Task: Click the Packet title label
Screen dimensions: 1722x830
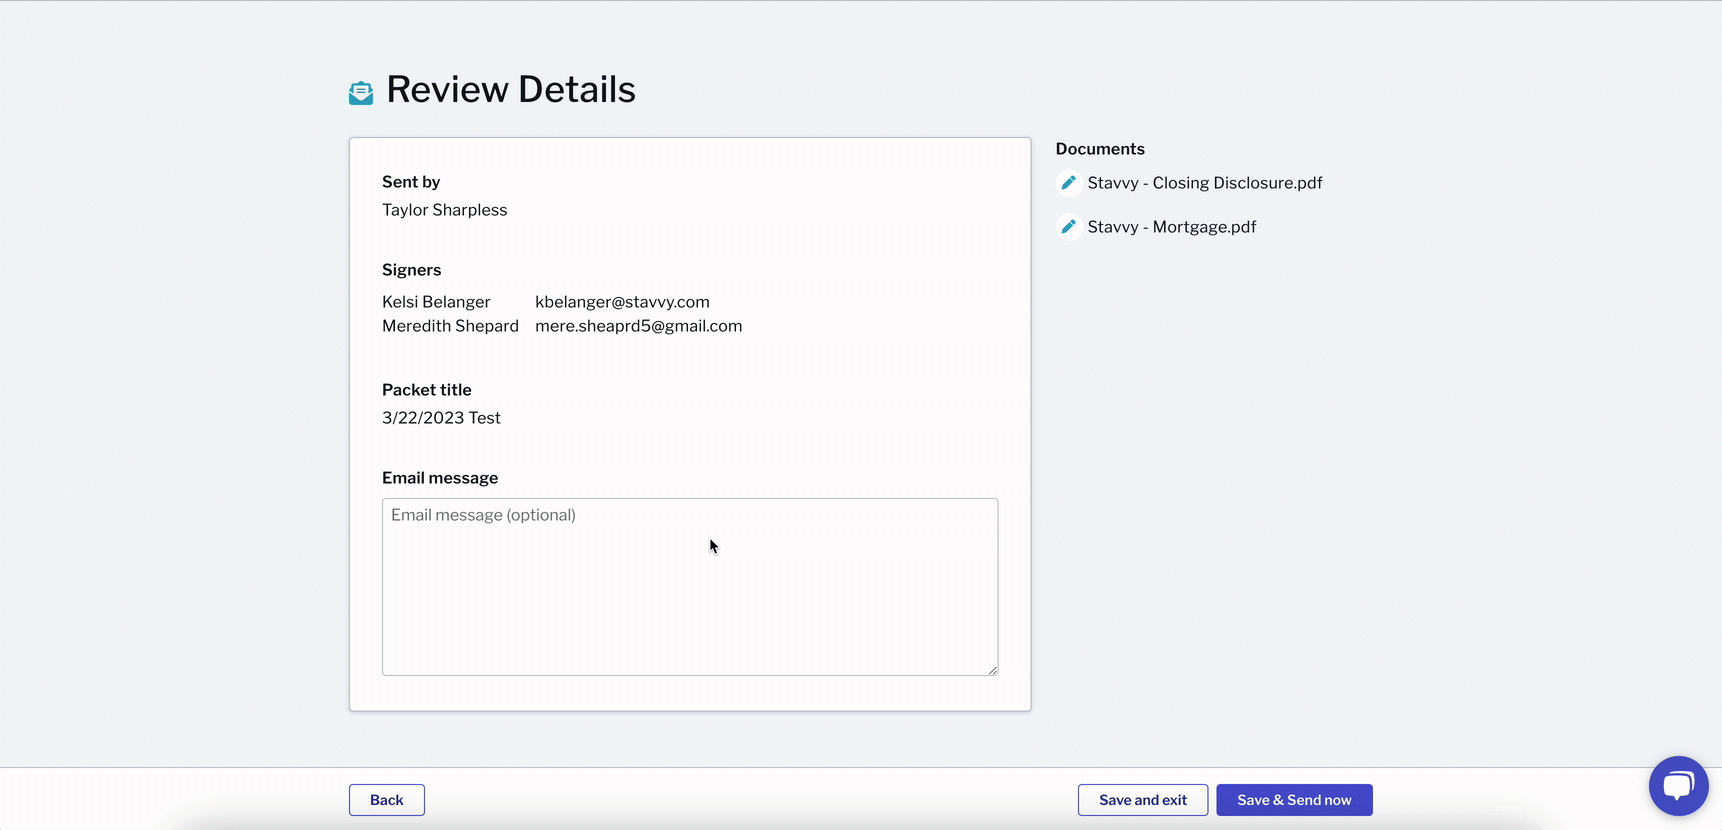Action: click(x=427, y=390)
